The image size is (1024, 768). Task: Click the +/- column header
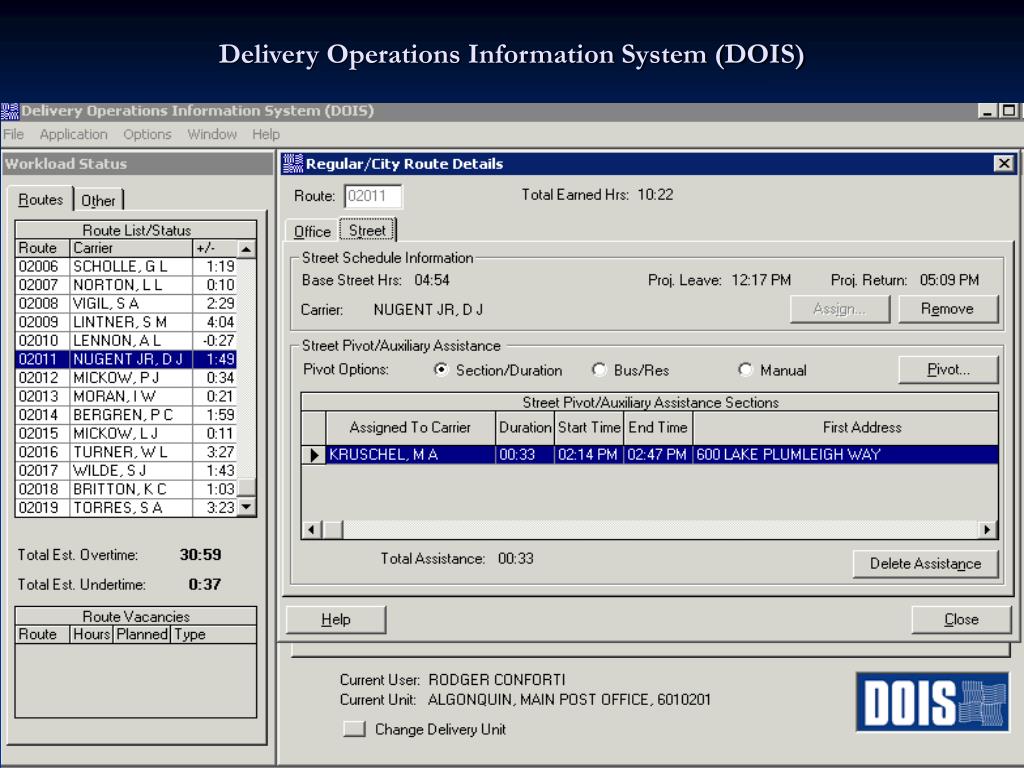coord(215,248)
